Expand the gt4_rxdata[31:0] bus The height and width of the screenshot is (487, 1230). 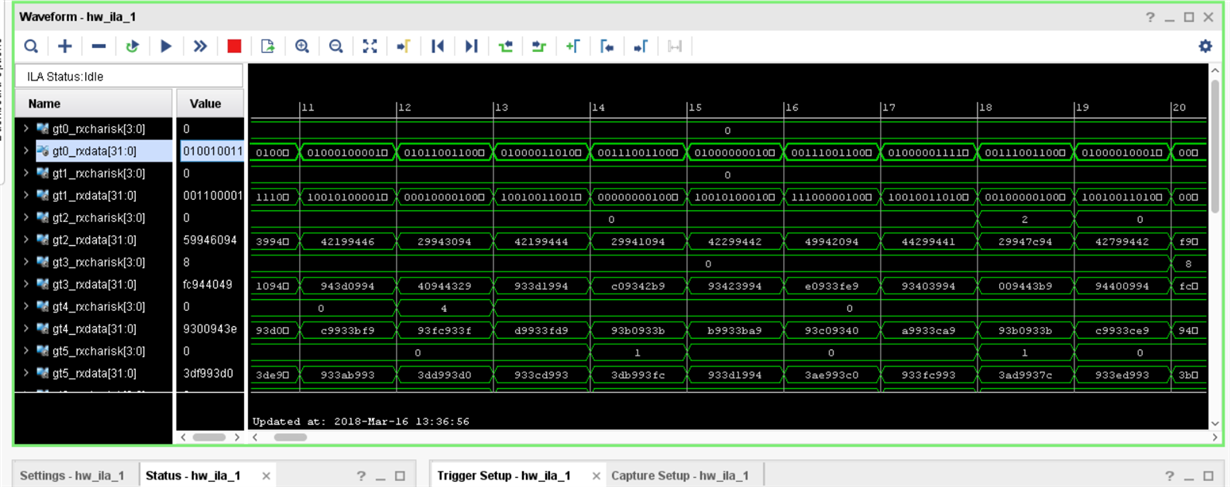26,329
